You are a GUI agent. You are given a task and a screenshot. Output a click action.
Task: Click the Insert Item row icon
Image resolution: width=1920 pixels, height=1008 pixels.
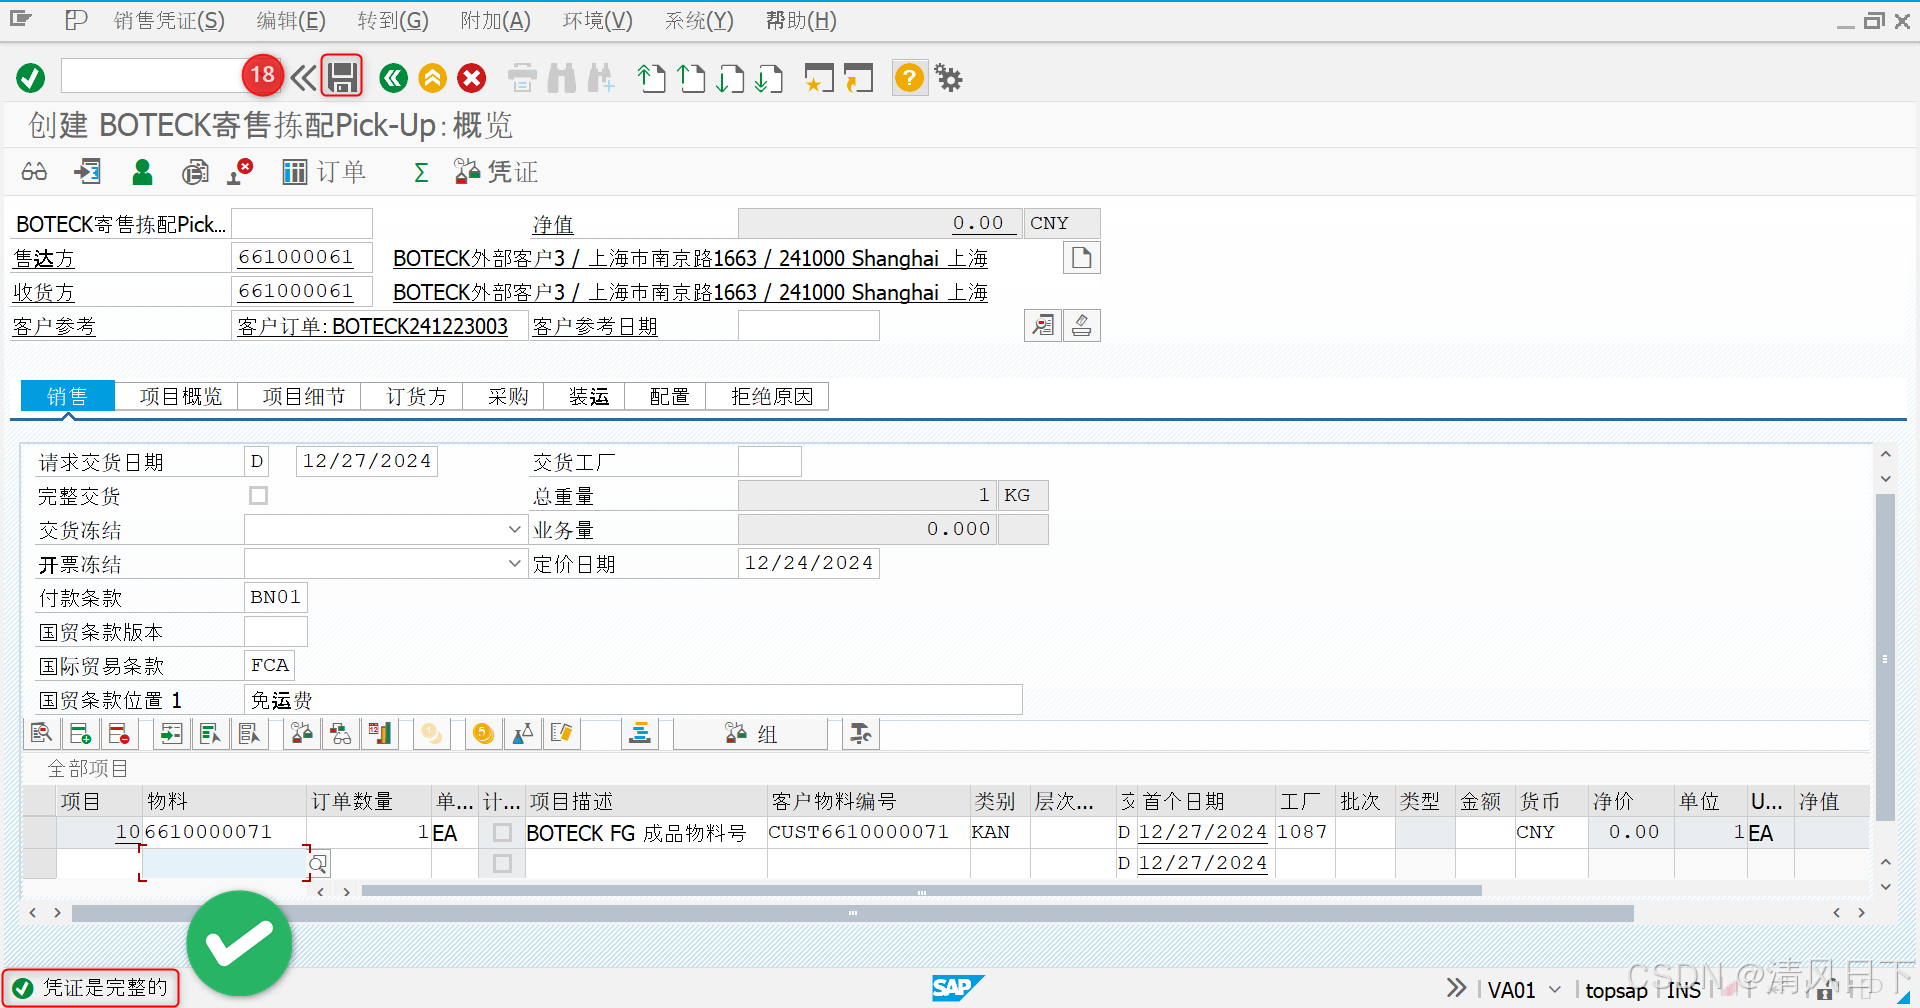(x=80, y=734)
